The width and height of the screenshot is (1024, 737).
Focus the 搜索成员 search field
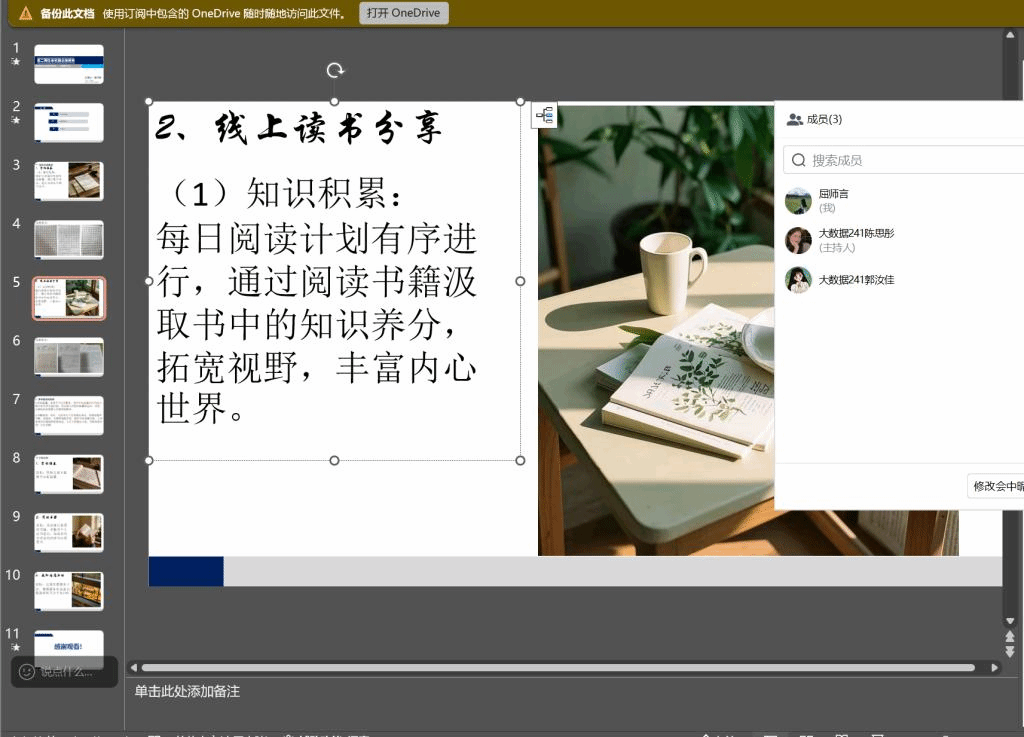click(x=910, y=160)
